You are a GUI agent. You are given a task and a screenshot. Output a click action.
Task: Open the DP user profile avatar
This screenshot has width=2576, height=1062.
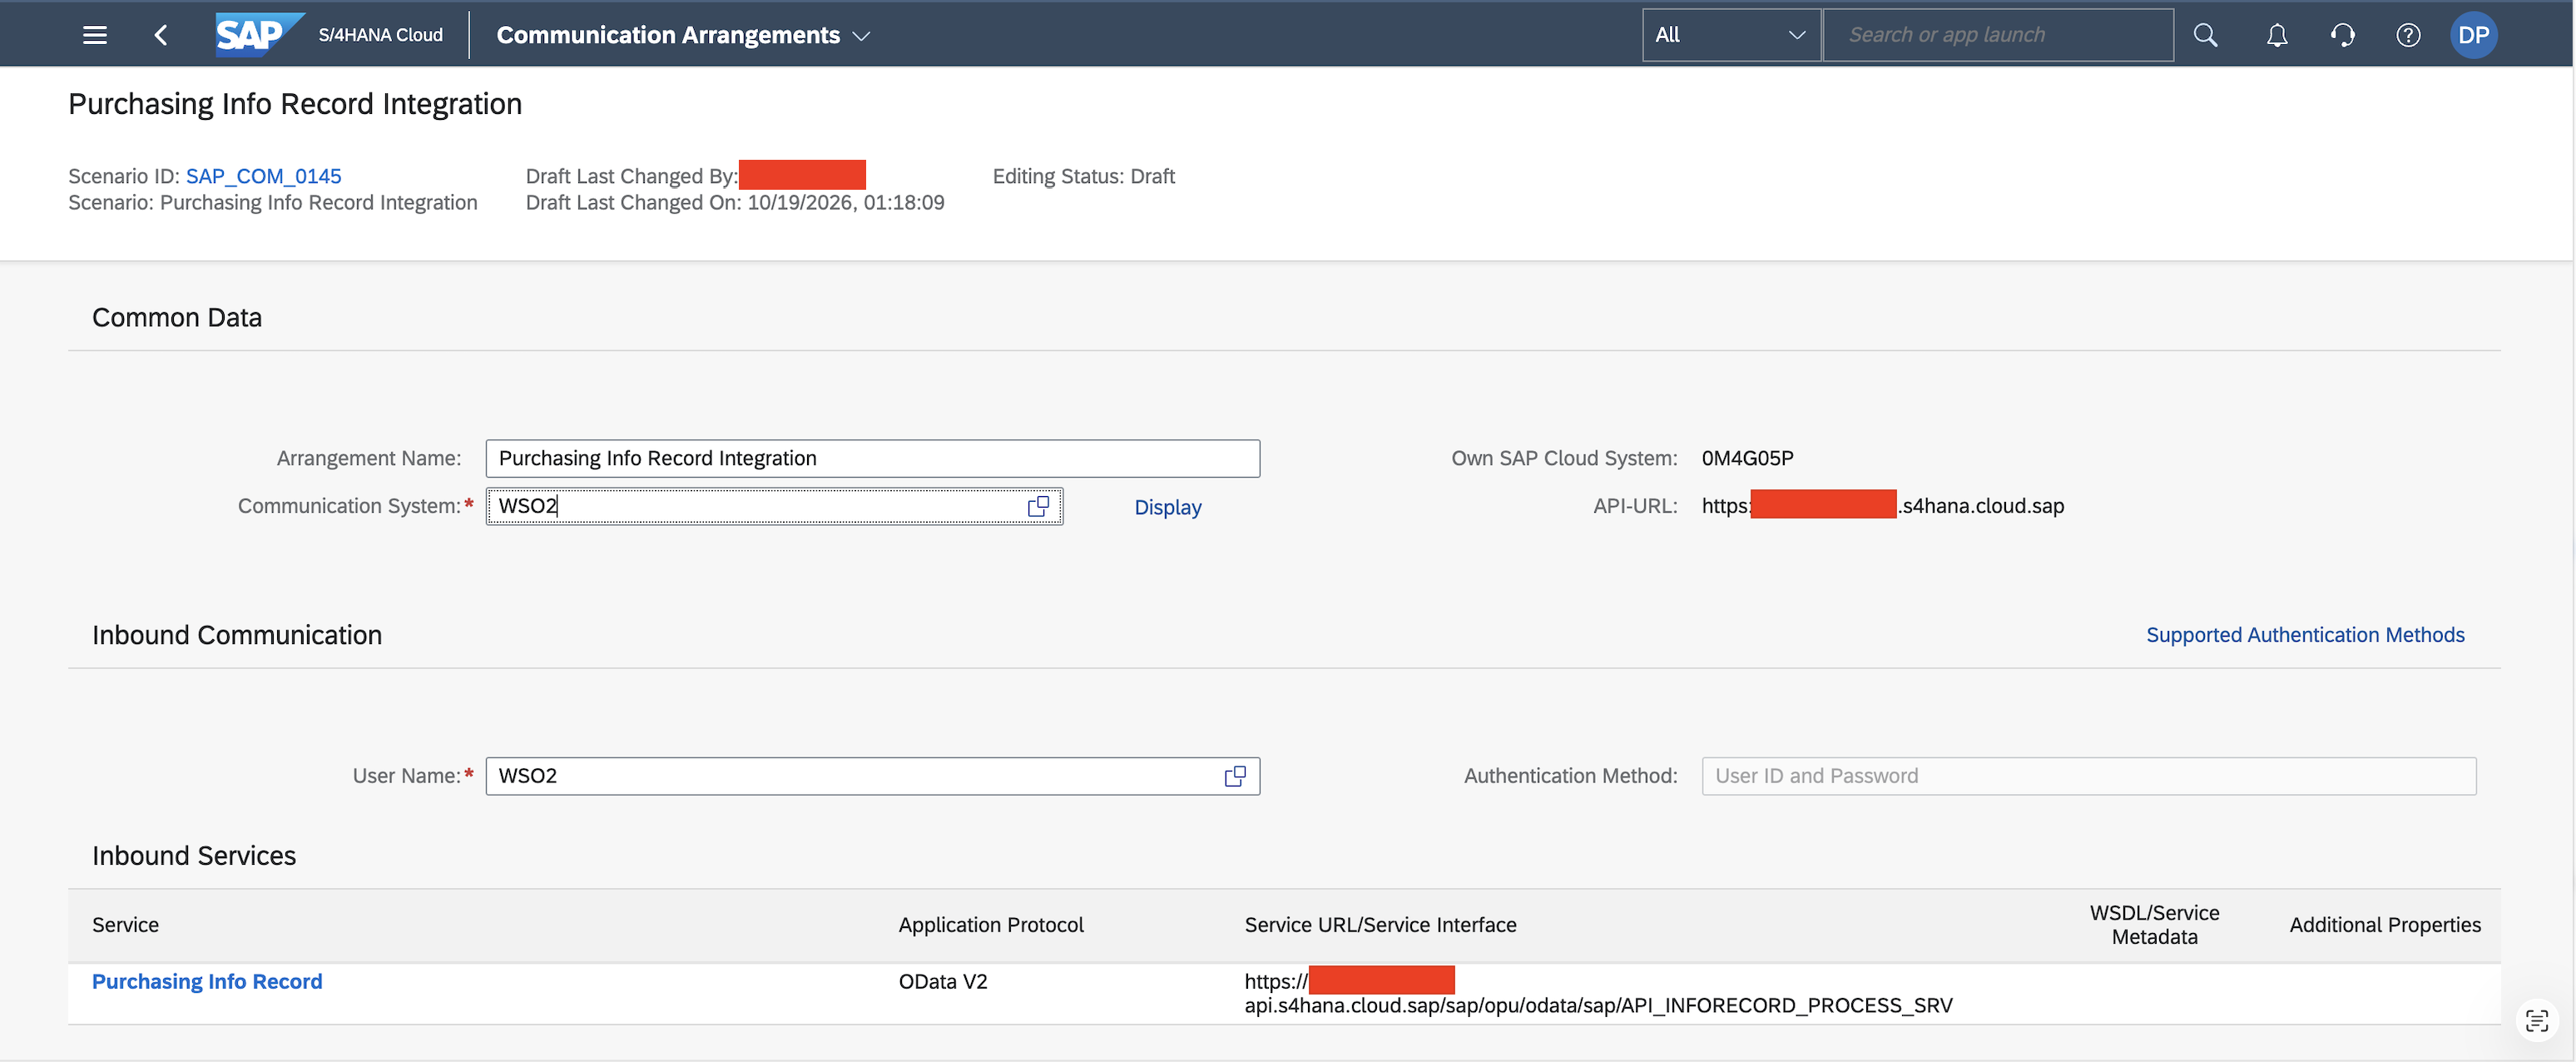[2473, 35]
